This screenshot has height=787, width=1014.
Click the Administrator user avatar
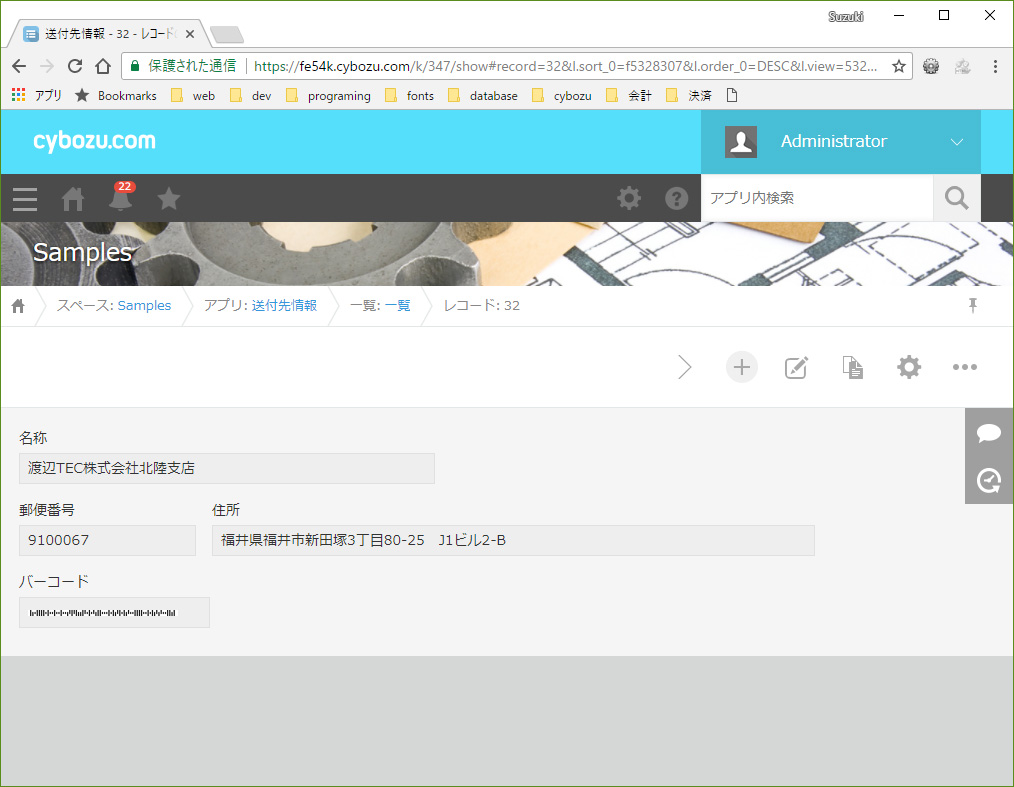741,142
